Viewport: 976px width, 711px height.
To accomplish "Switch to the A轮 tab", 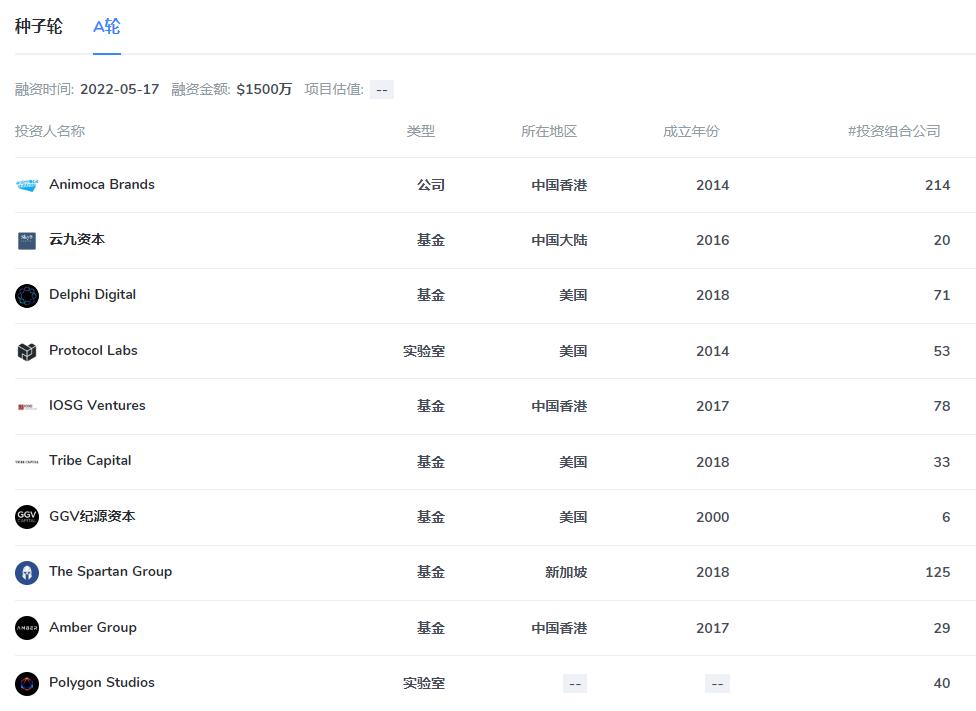I will point(107,27).
